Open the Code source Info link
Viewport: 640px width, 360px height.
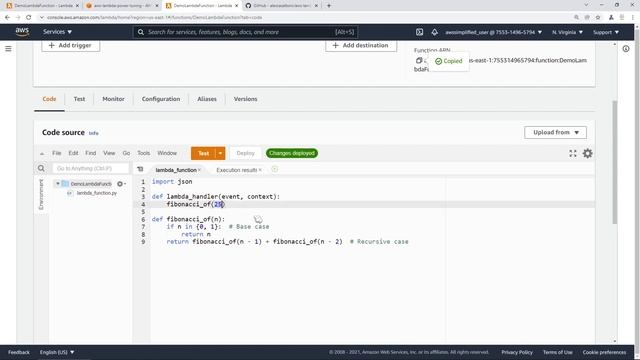click(93, 133)
